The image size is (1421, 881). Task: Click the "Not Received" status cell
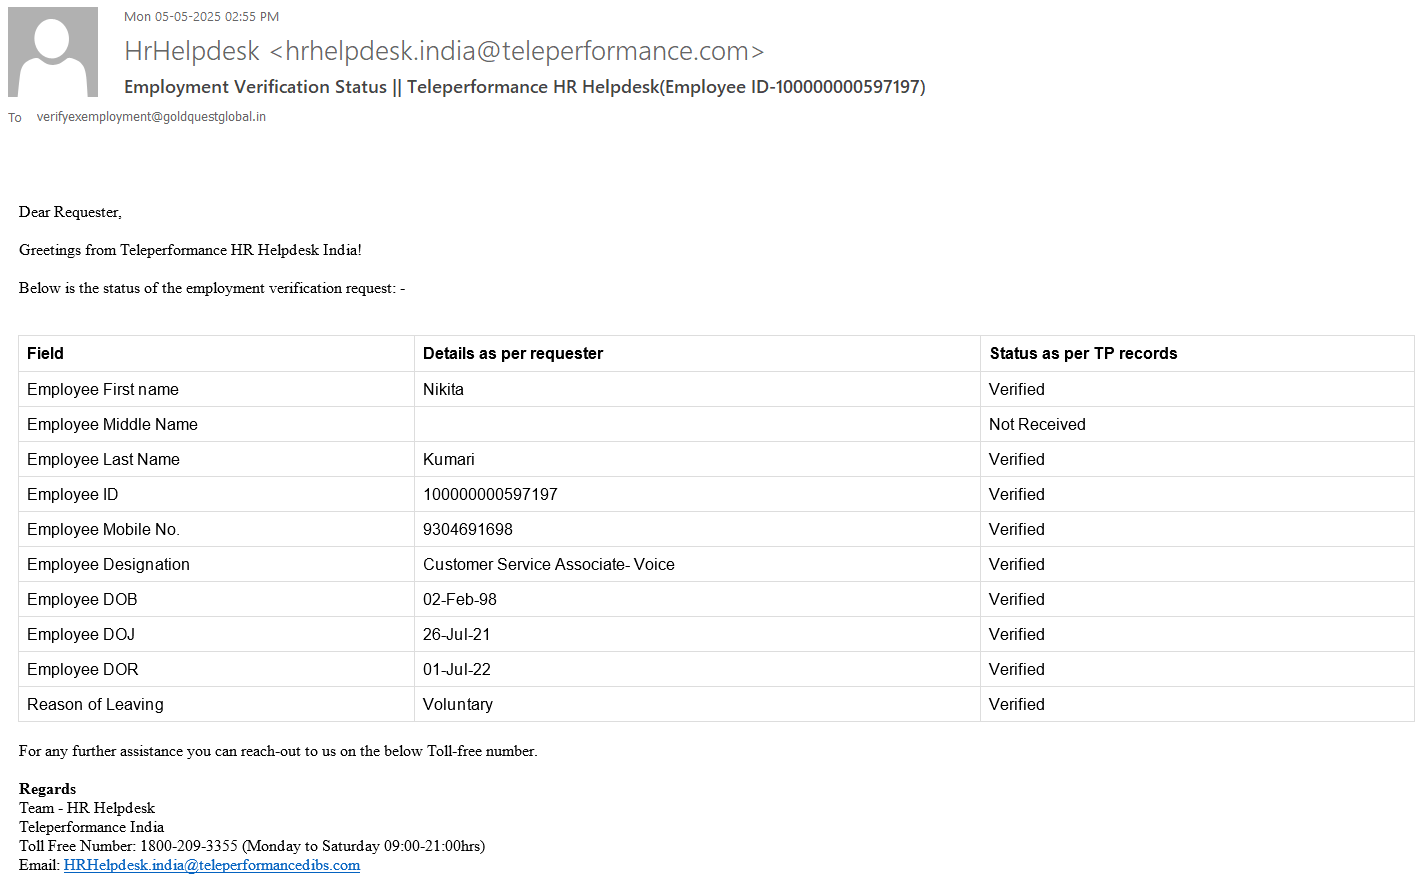coord(1037,424)
